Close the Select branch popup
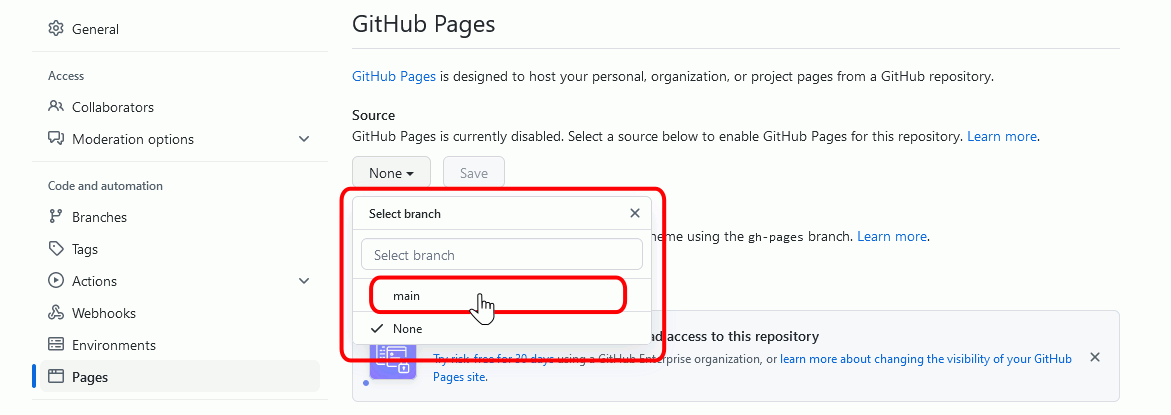The width and height of the screenshot is (1171, 415). (635, 213)
